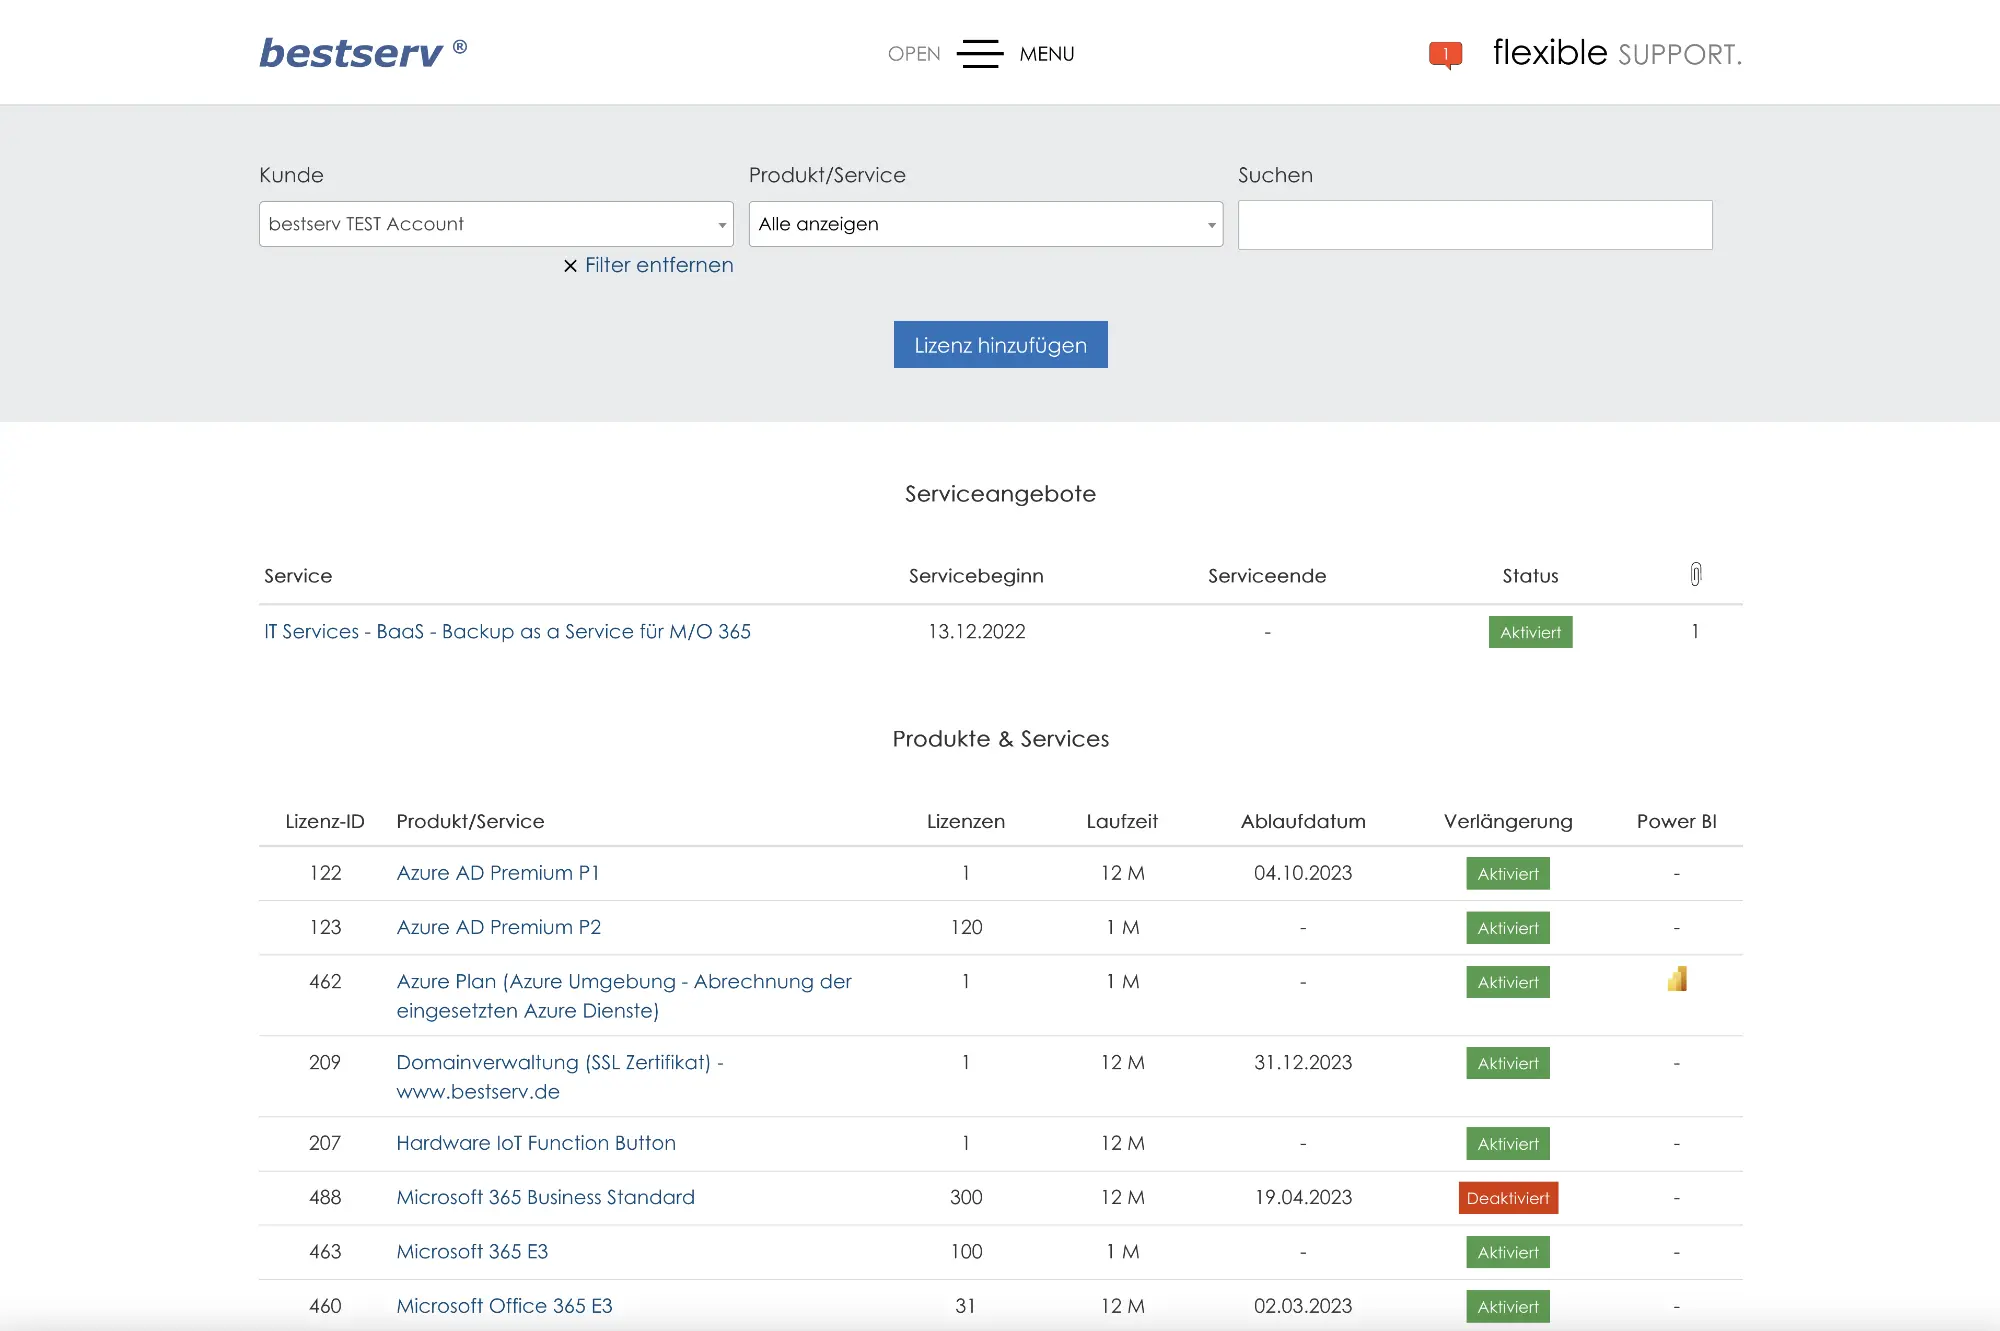Click Lizenz-ID 462 cell

click(325, 982)
